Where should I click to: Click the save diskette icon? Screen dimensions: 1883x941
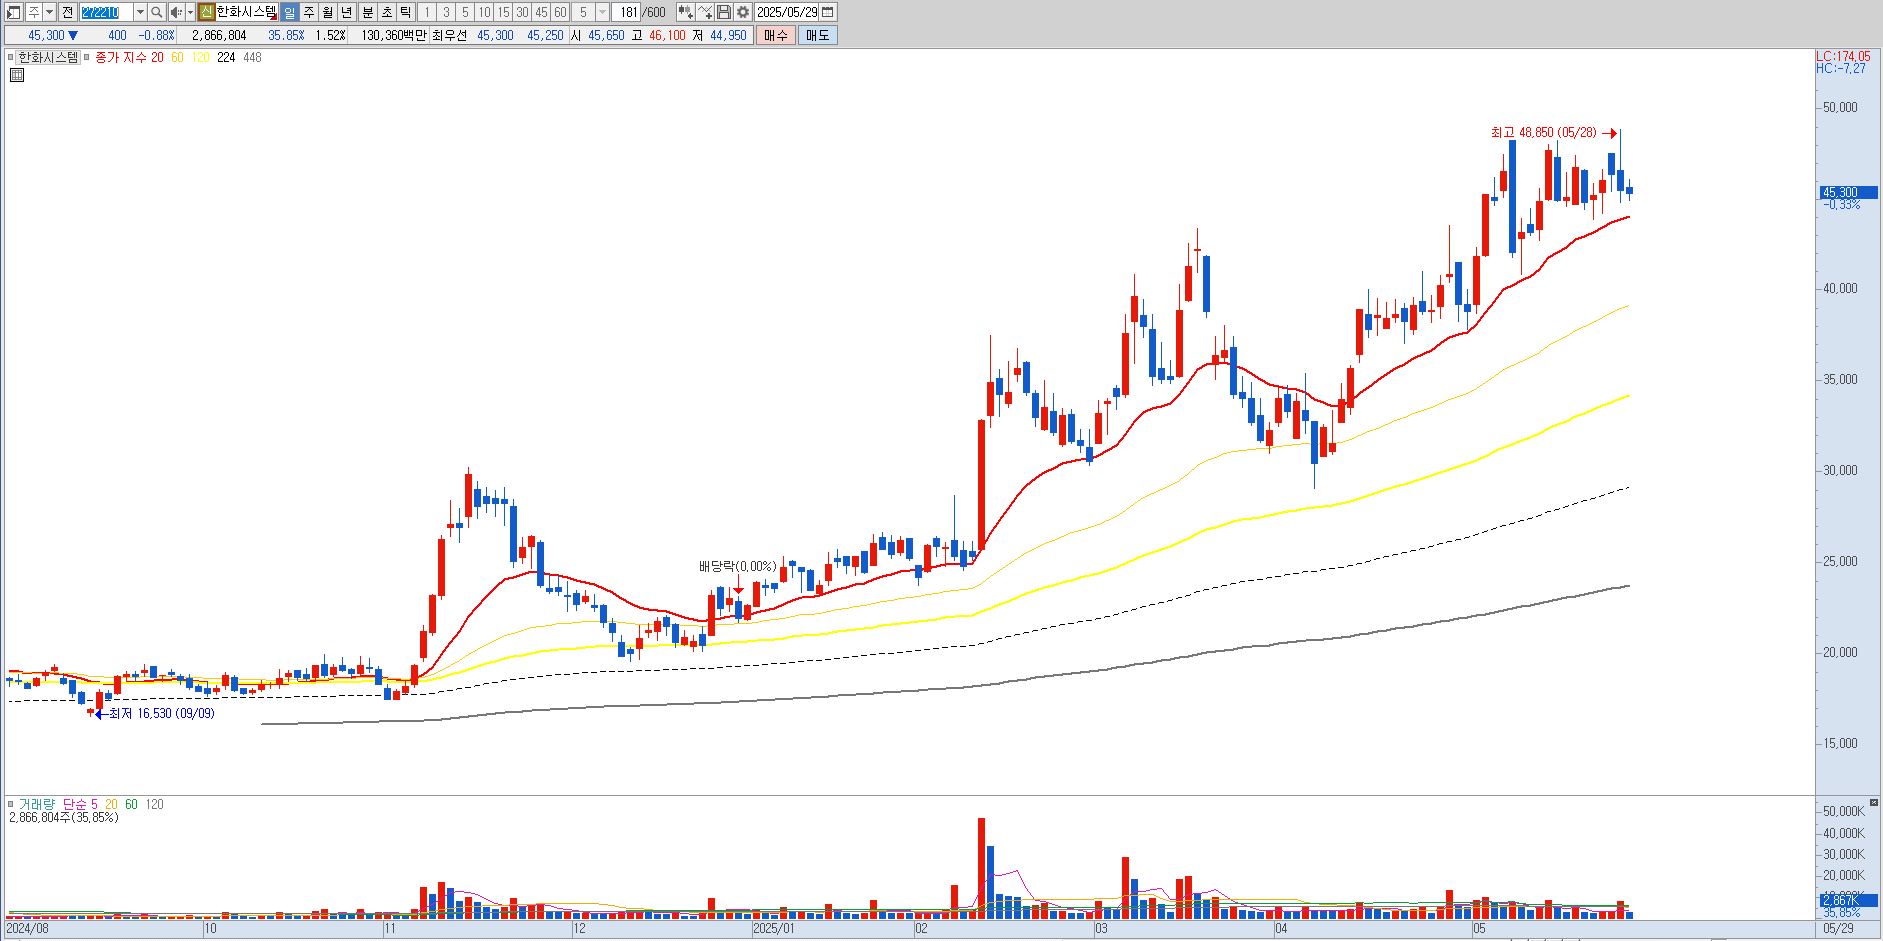point(724,12)
